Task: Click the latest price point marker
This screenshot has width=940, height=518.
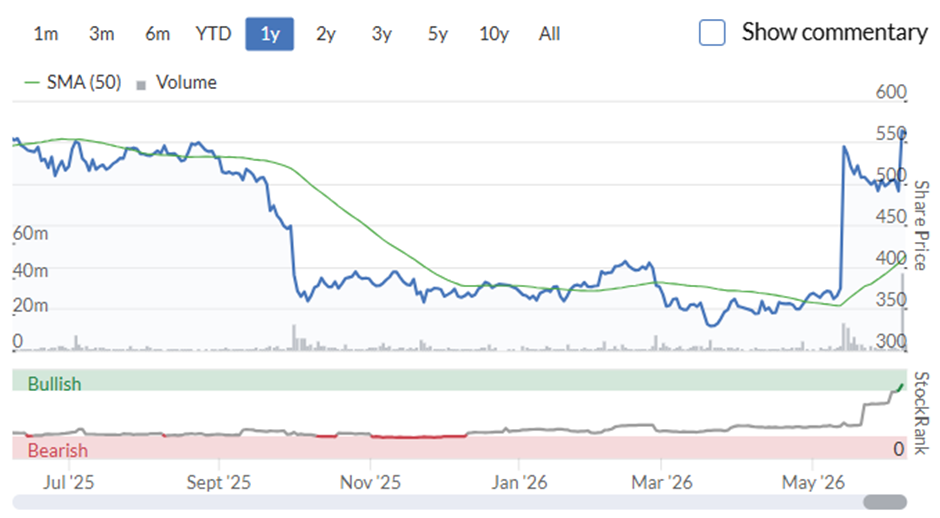Action: [x=903, y=133]
